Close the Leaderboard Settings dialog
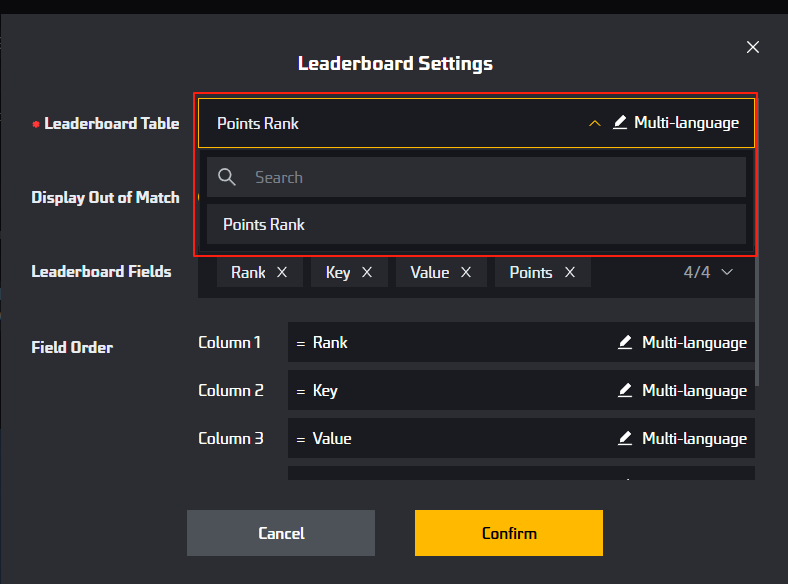Screen dimensions: 788x584 click(752, 47)
